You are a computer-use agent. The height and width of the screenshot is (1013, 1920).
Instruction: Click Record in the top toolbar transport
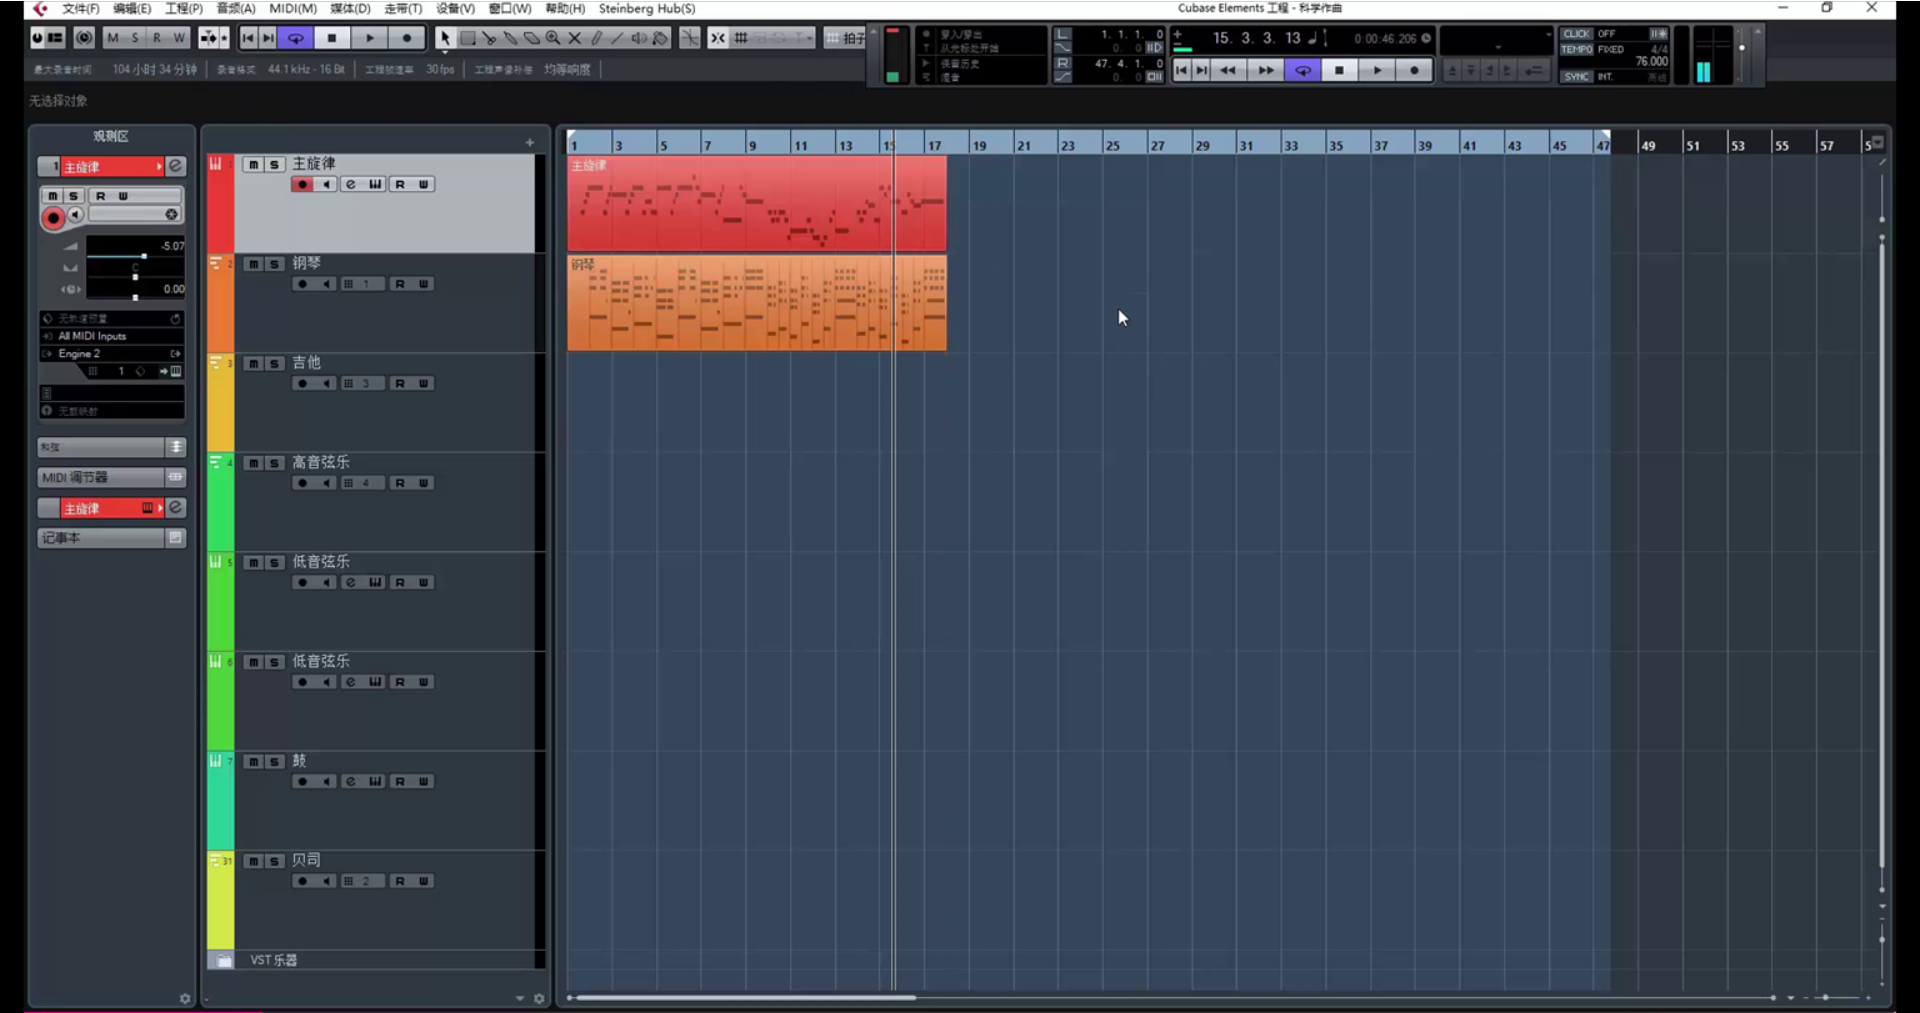point(406,38)
